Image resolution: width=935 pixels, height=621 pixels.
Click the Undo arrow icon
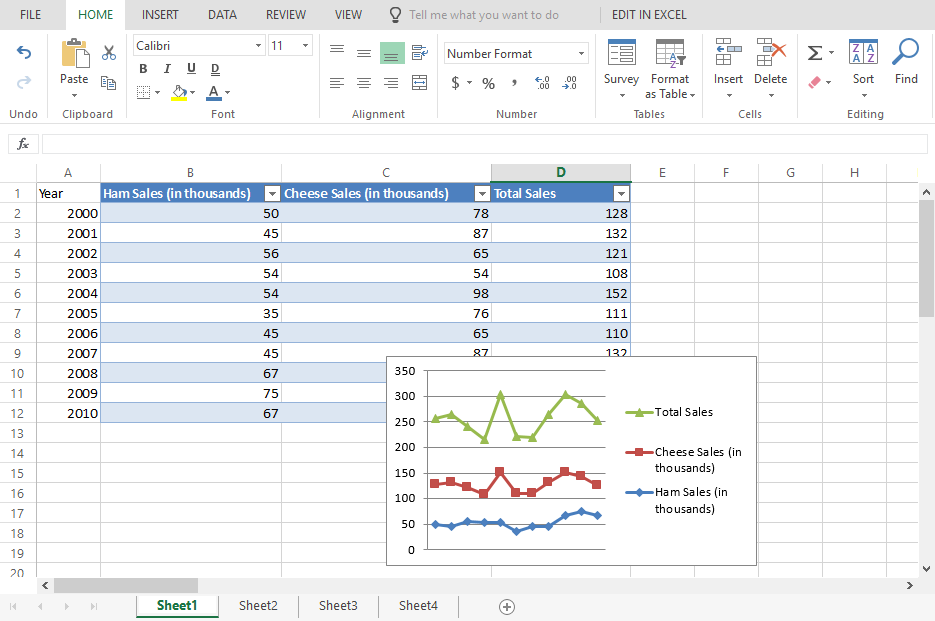point(24,53)
